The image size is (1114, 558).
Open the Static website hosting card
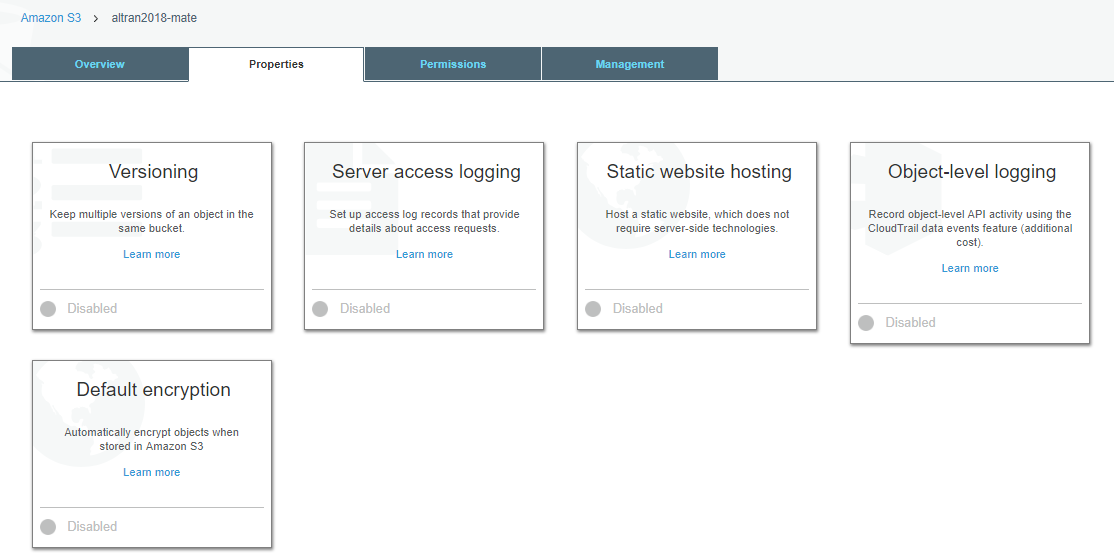(697, 236)
